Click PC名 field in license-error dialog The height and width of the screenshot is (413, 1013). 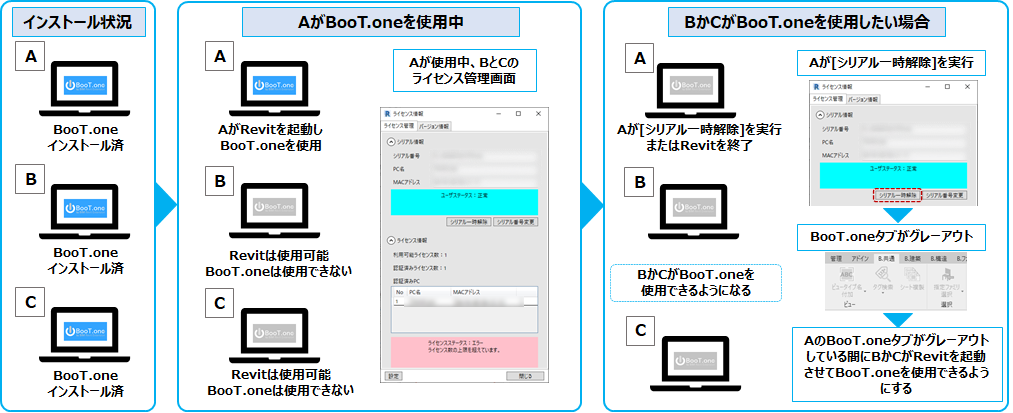click(485, 169)
